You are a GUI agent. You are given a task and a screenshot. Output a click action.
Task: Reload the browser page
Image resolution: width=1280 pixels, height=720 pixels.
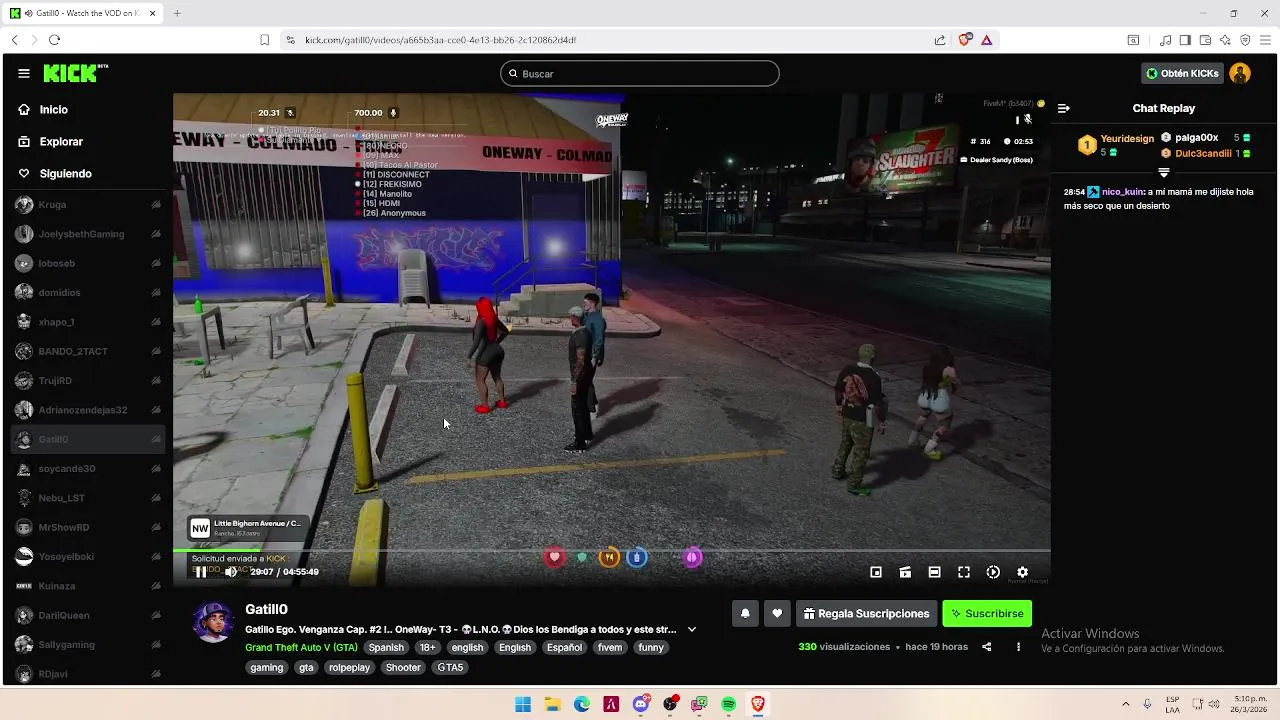point(54,40)
